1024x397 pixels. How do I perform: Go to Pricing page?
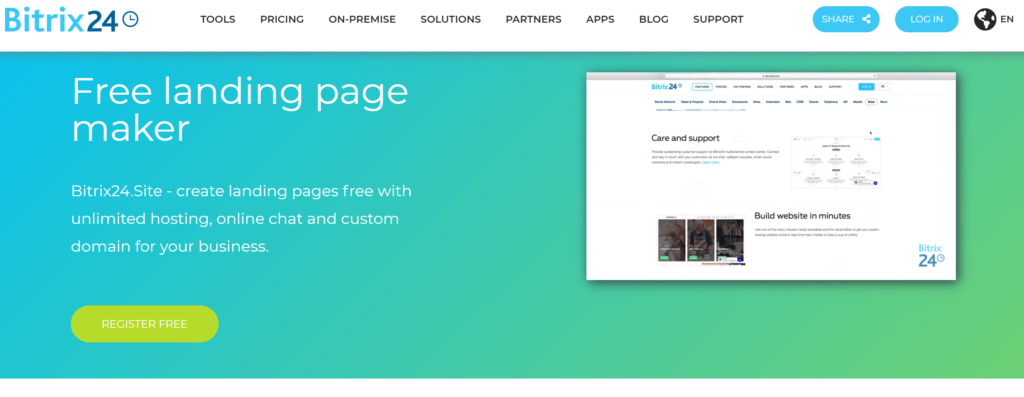(282, 20)
